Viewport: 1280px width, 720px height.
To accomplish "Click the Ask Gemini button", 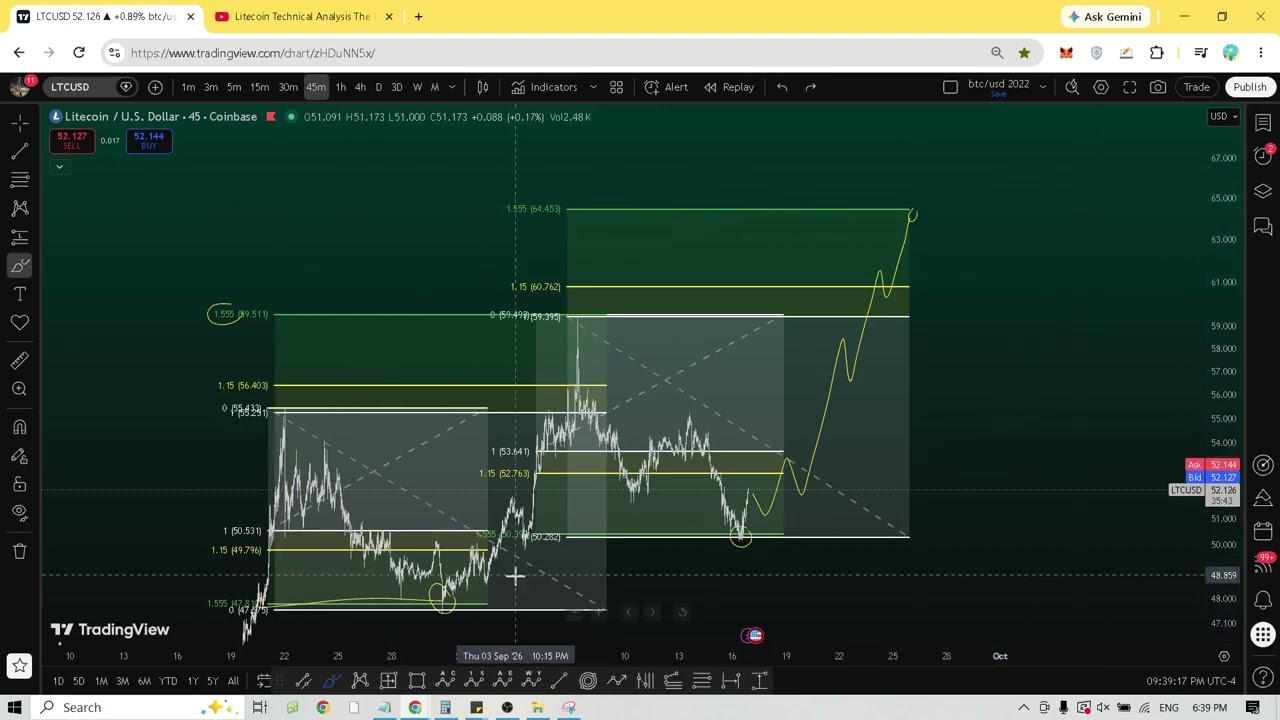I will tap(1105, 16).
